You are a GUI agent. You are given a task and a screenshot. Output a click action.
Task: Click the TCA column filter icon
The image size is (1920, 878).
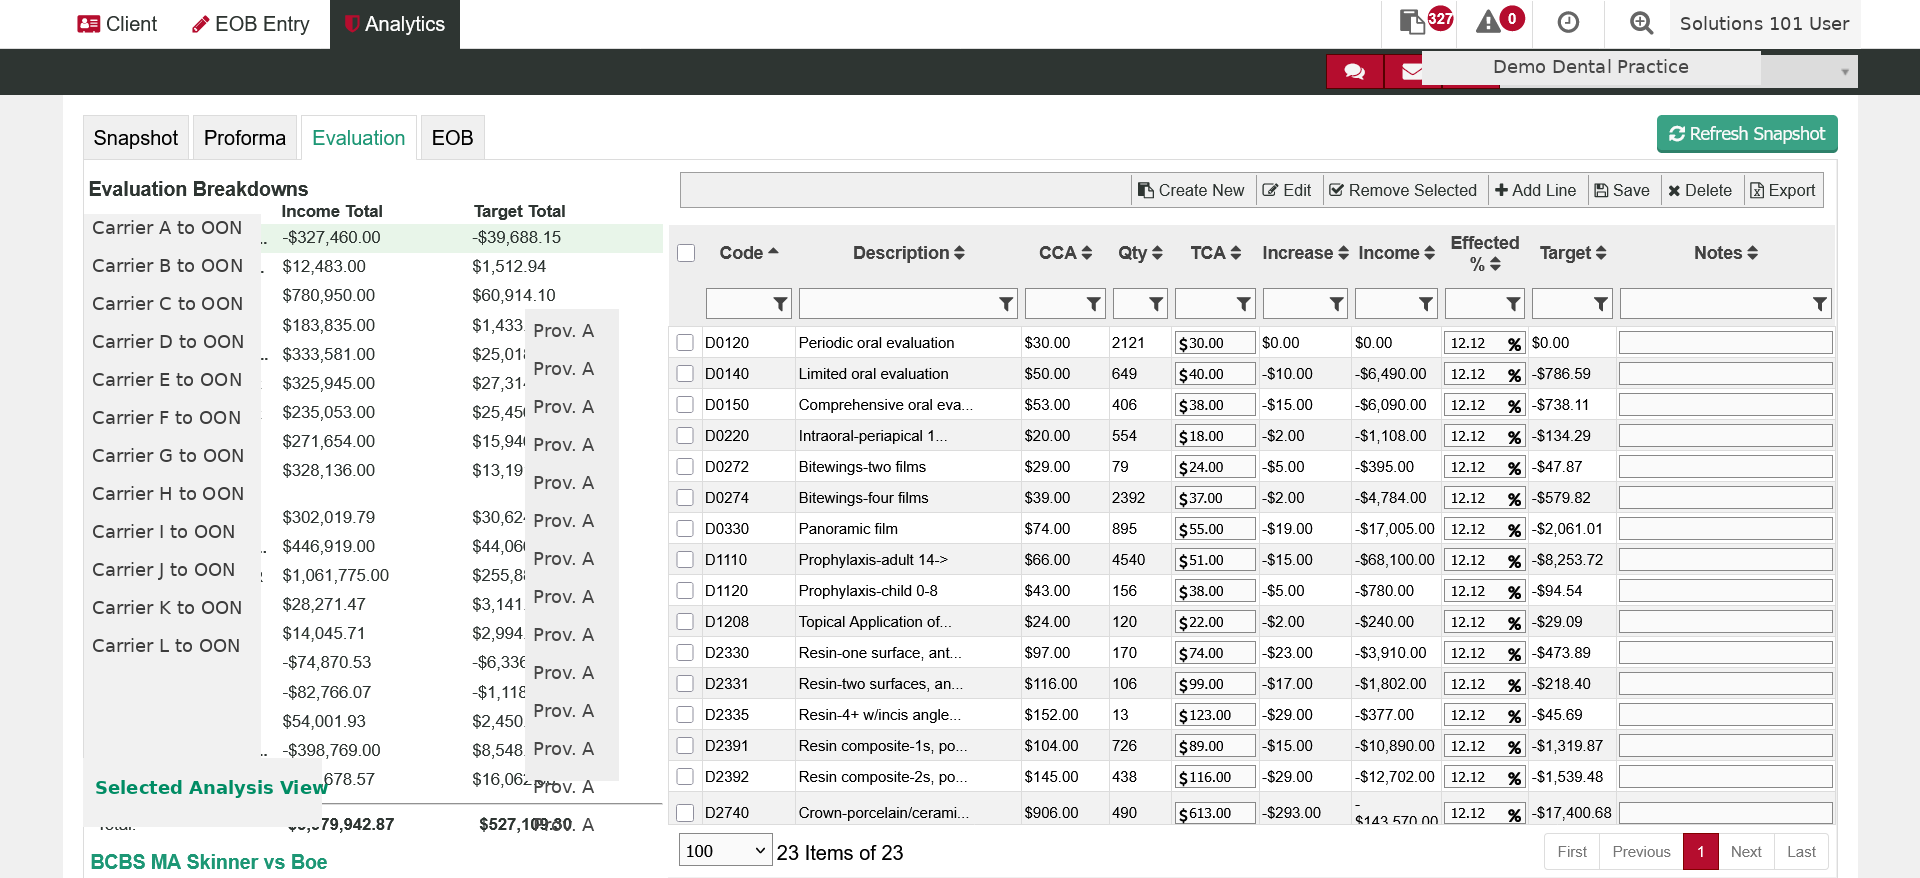tap(1244, 304)
